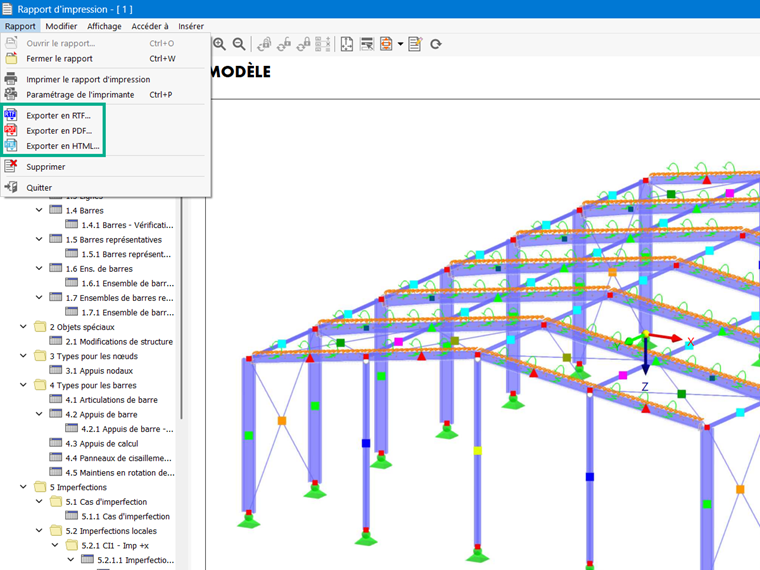Select 4.3 Appuis de calcul item
Viewport: 760px width, 570px height.
tap(102, 443)
